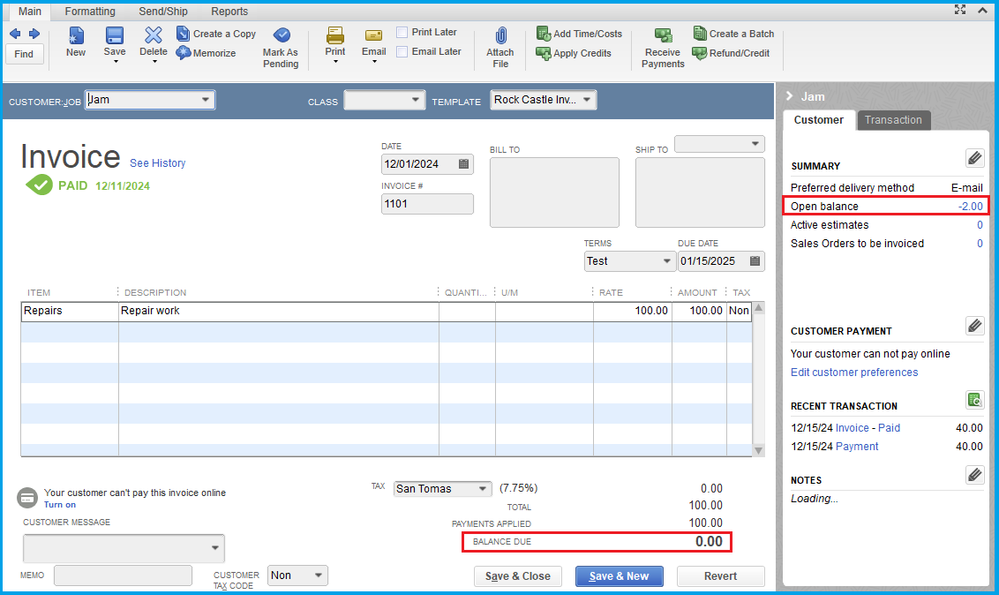Click Turn on online payment link
The image size is (999, 595).
[x=60, y=505]
